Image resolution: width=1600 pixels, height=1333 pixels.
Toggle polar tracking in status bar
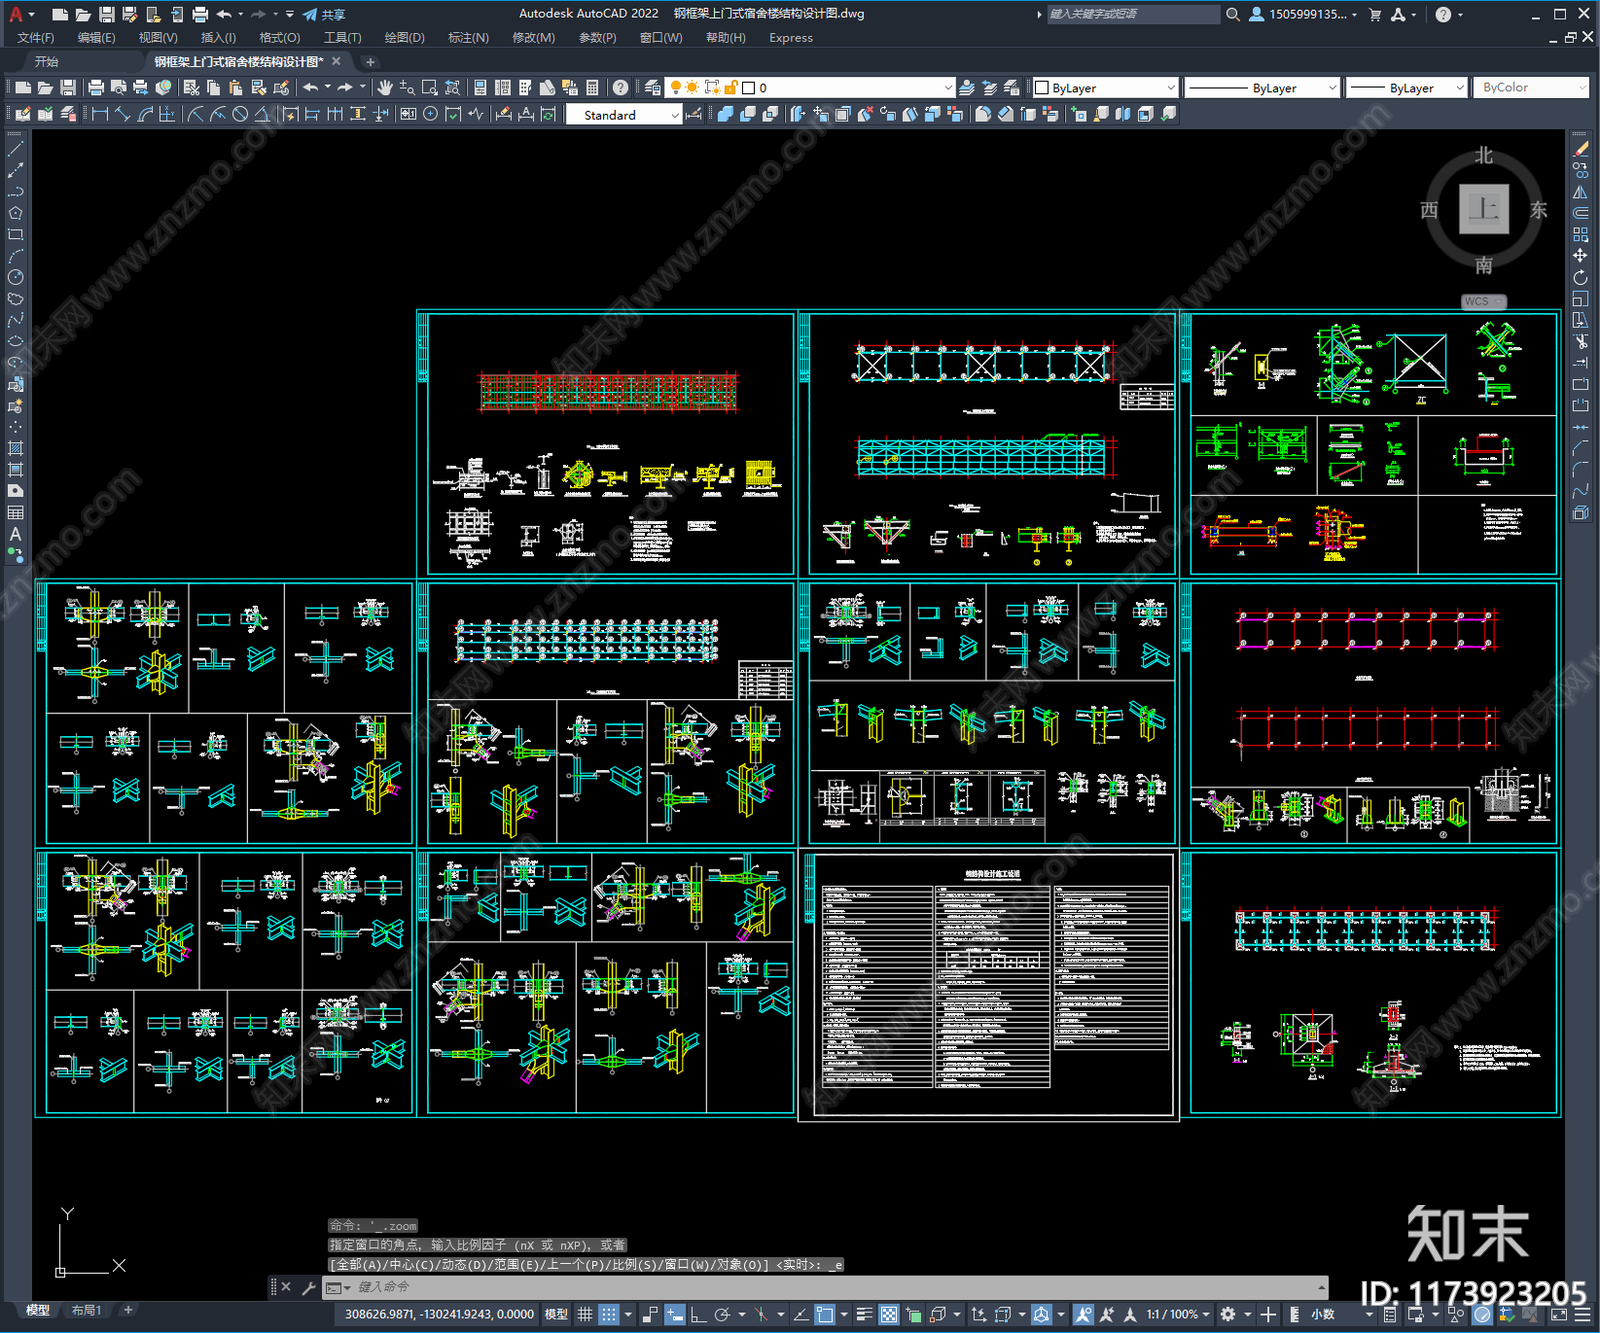coord(722,1314)
